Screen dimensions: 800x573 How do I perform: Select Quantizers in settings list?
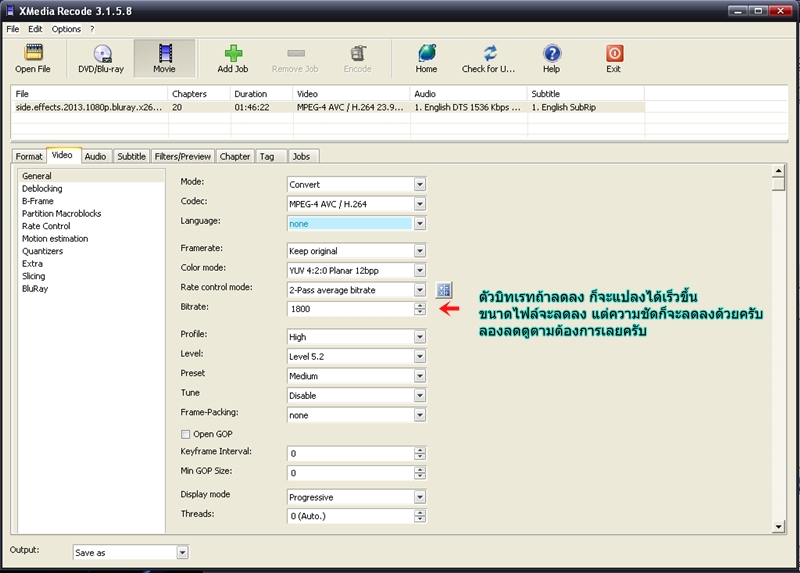43,251
